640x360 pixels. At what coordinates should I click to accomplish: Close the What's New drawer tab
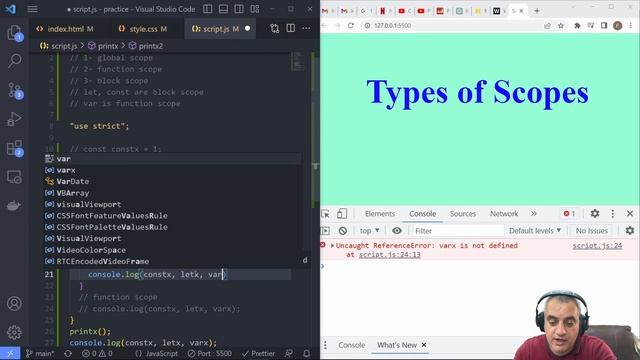424,345
